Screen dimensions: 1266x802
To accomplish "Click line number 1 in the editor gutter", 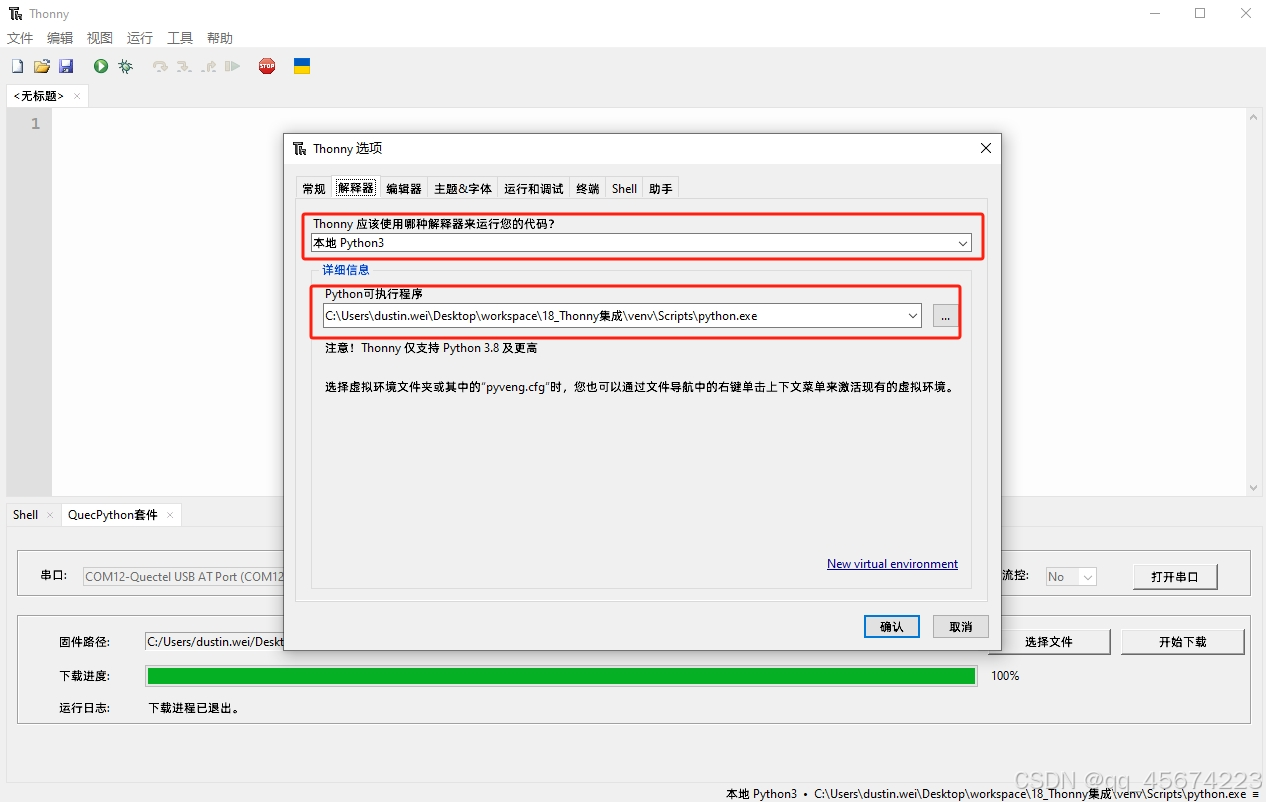I will tap(35, 124).
